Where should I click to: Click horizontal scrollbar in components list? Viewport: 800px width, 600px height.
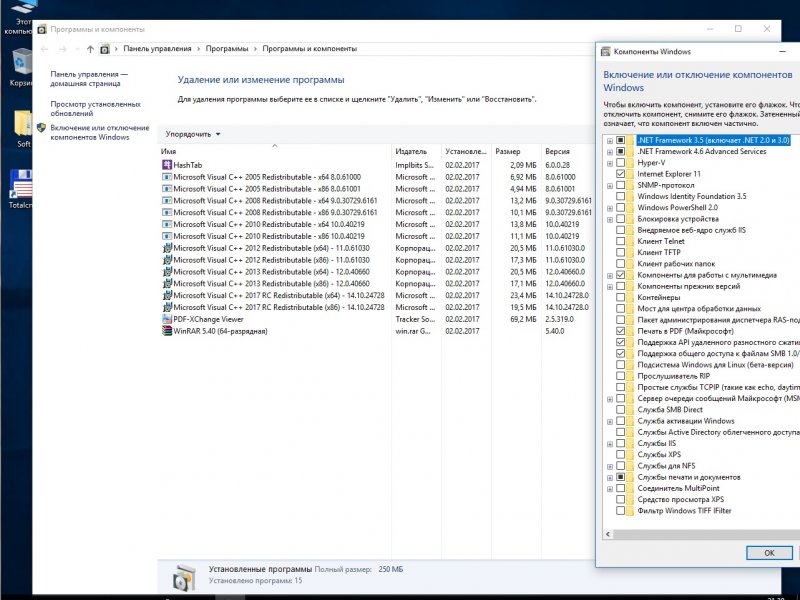707,534
